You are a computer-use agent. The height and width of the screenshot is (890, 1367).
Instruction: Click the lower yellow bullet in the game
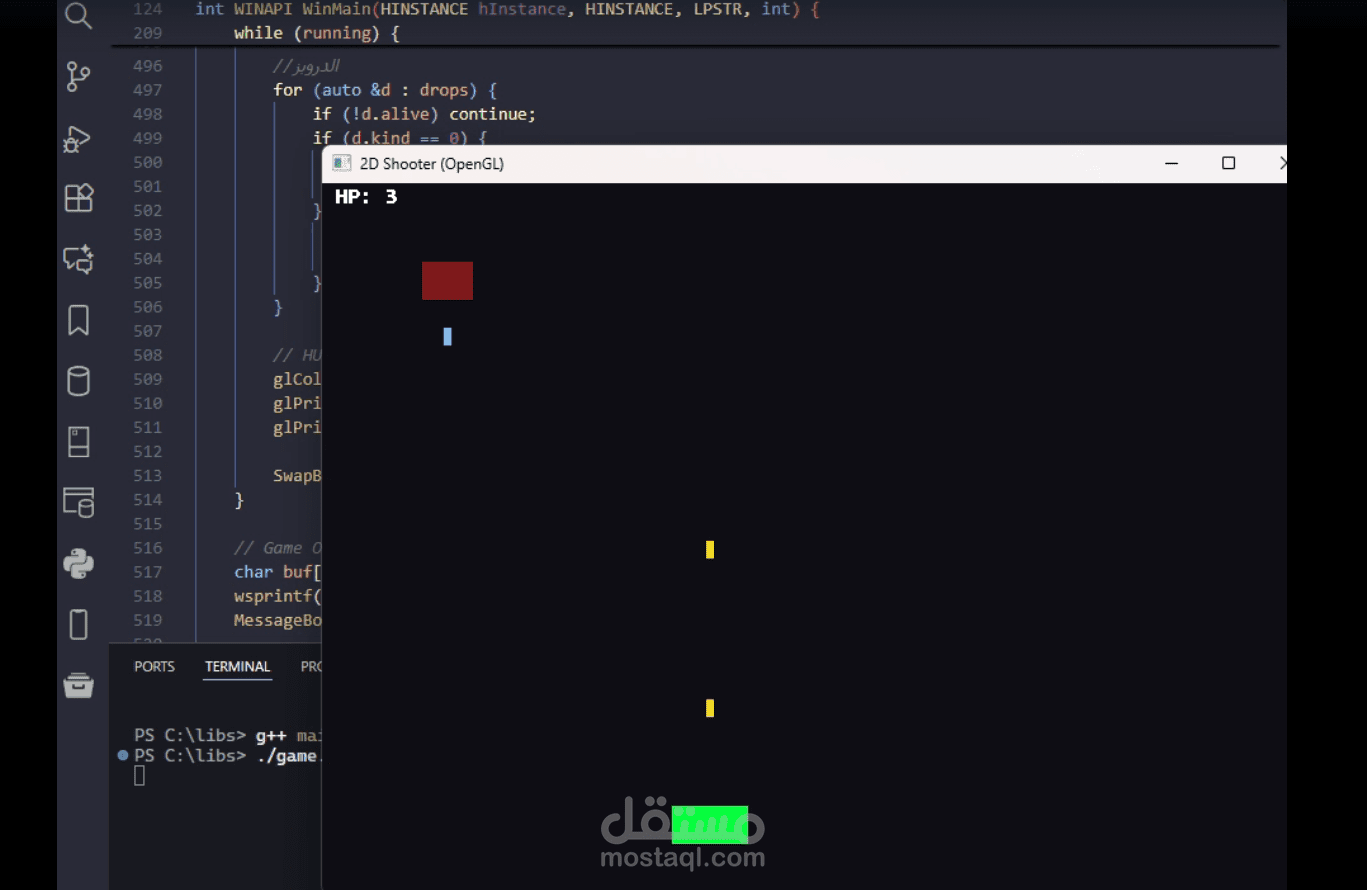(710, 708)
